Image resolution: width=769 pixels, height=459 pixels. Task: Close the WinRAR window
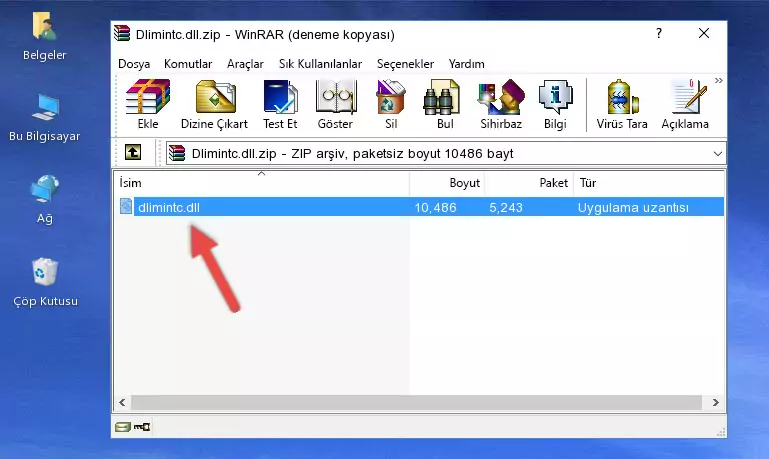coord(704,33)
